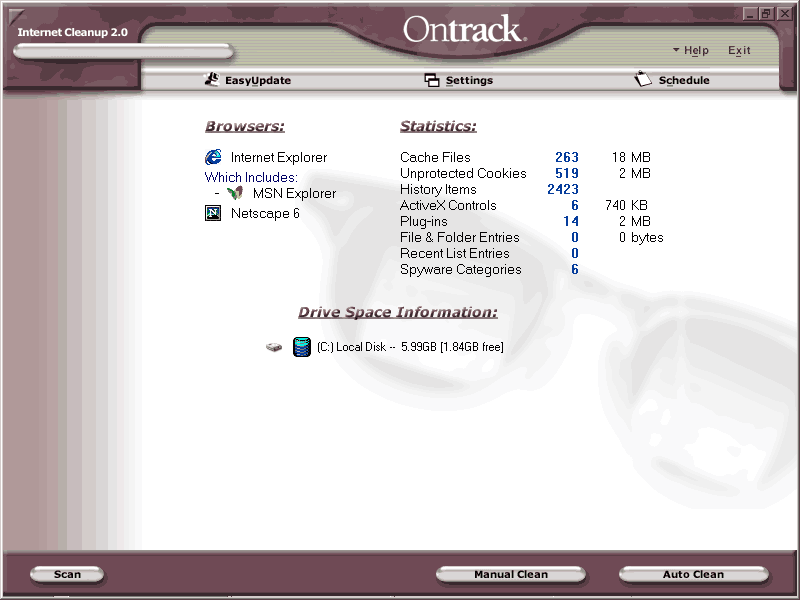Click the Internet Explorer browser icon
The width and height of the screenshot is (800, 600).
point(213,157)
